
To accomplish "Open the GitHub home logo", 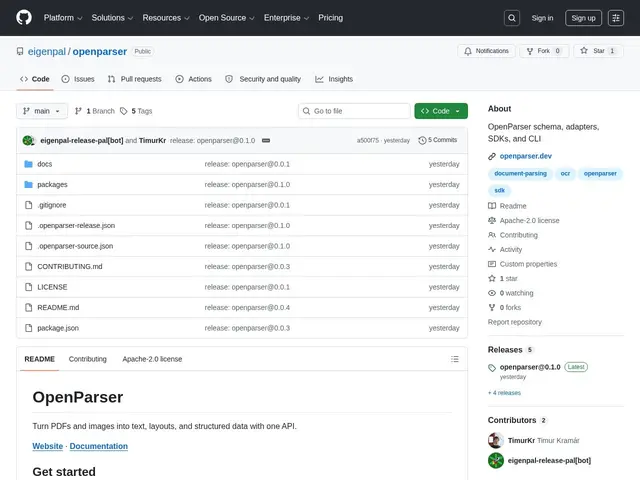I will point(24,18).
